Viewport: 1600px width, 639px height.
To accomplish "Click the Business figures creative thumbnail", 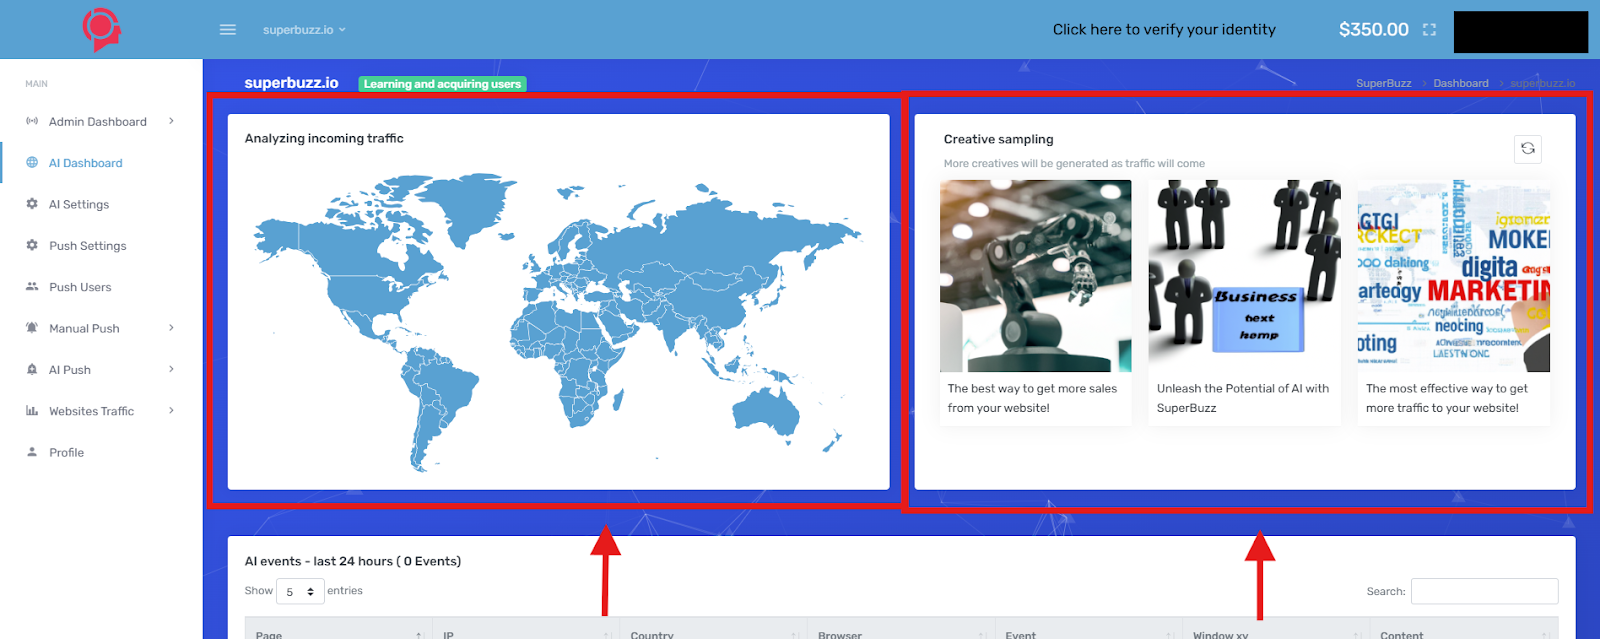I will click(x=1244, y=276).
